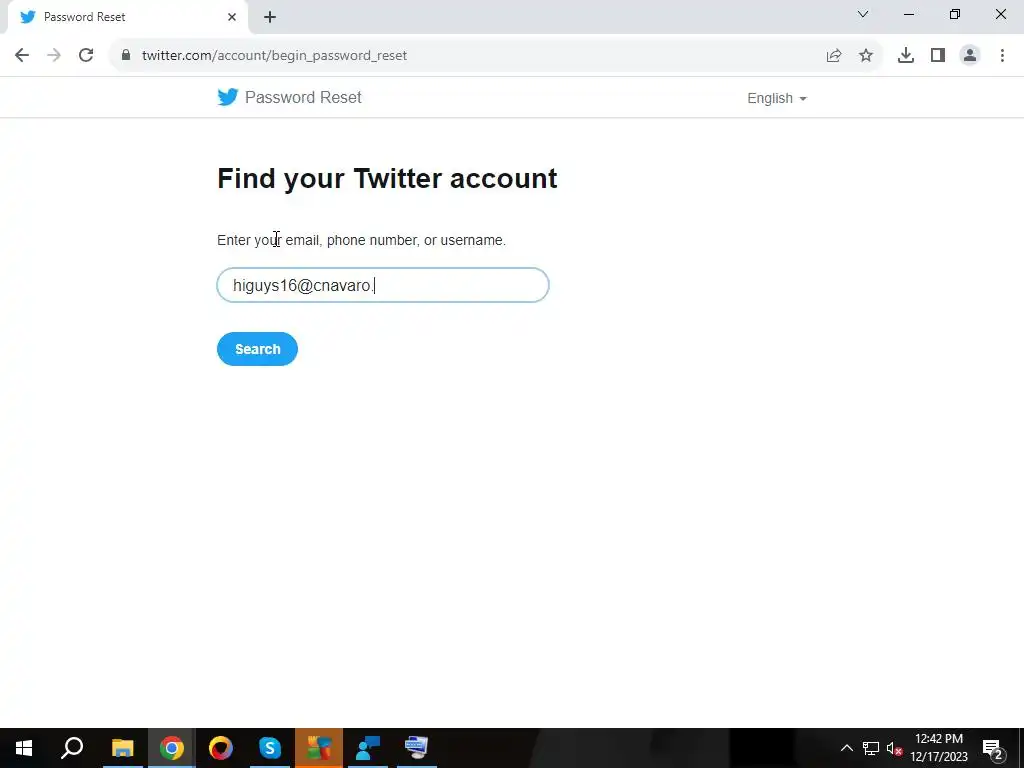Show hidden system tray icons
The image size is (1024, 768).
(846, 748)
